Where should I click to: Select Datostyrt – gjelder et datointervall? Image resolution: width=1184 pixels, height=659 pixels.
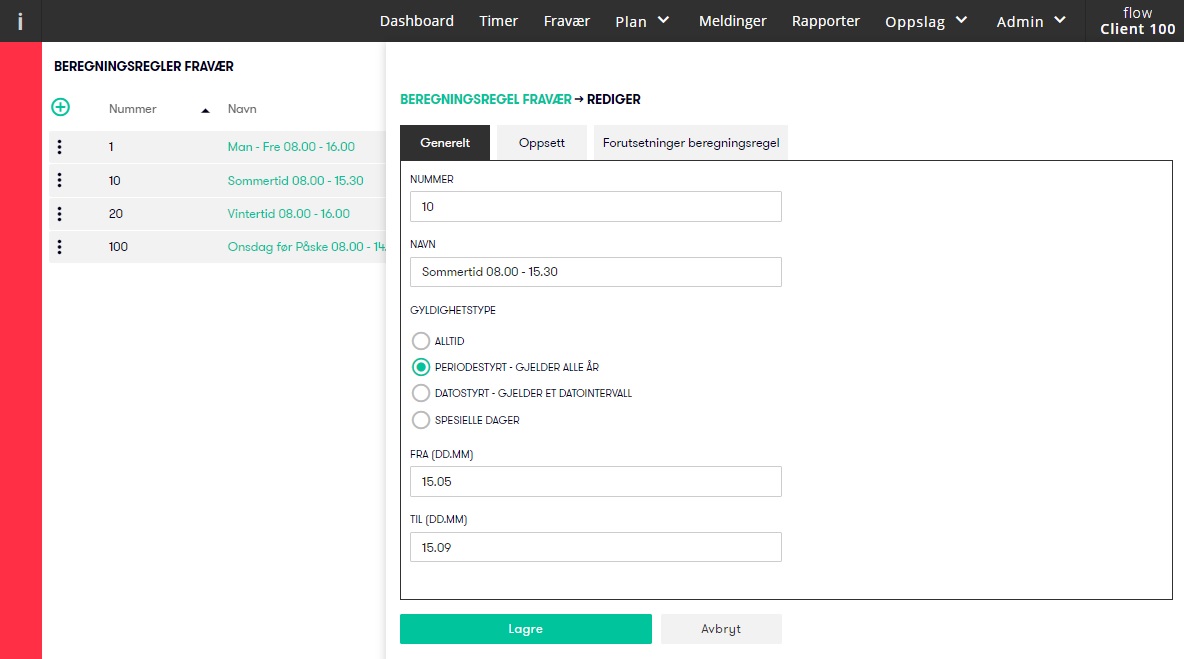421,393
